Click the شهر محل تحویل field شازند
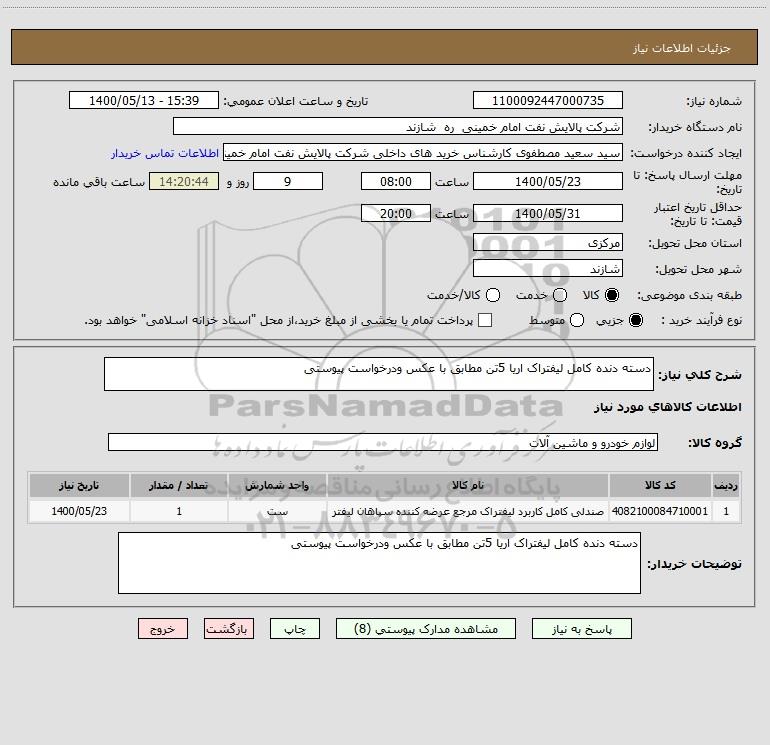 click(548, 268)
